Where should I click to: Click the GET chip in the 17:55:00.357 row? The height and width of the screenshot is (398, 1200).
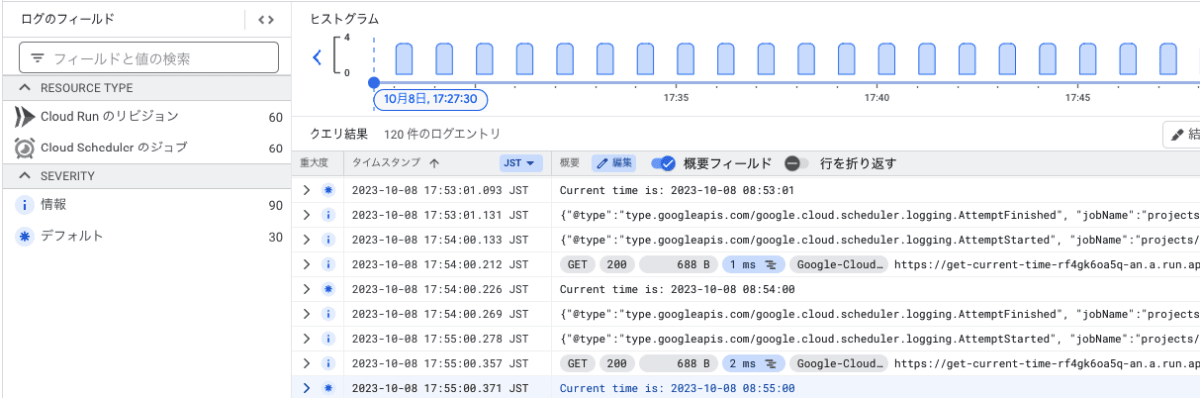point(577,363)
